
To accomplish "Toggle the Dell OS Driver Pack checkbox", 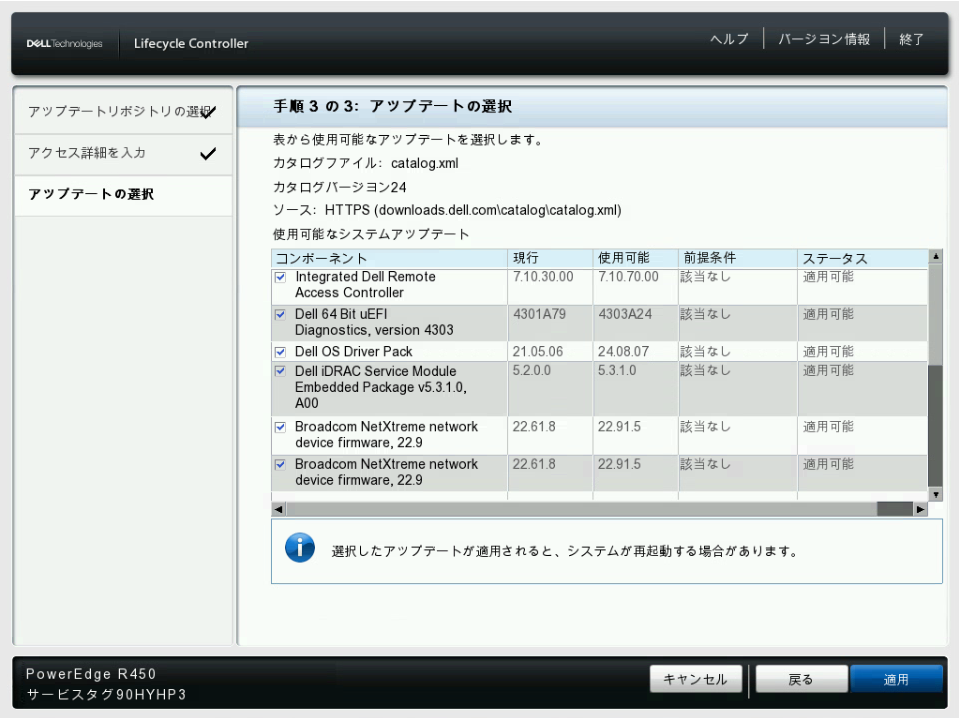I will [281, 352].
